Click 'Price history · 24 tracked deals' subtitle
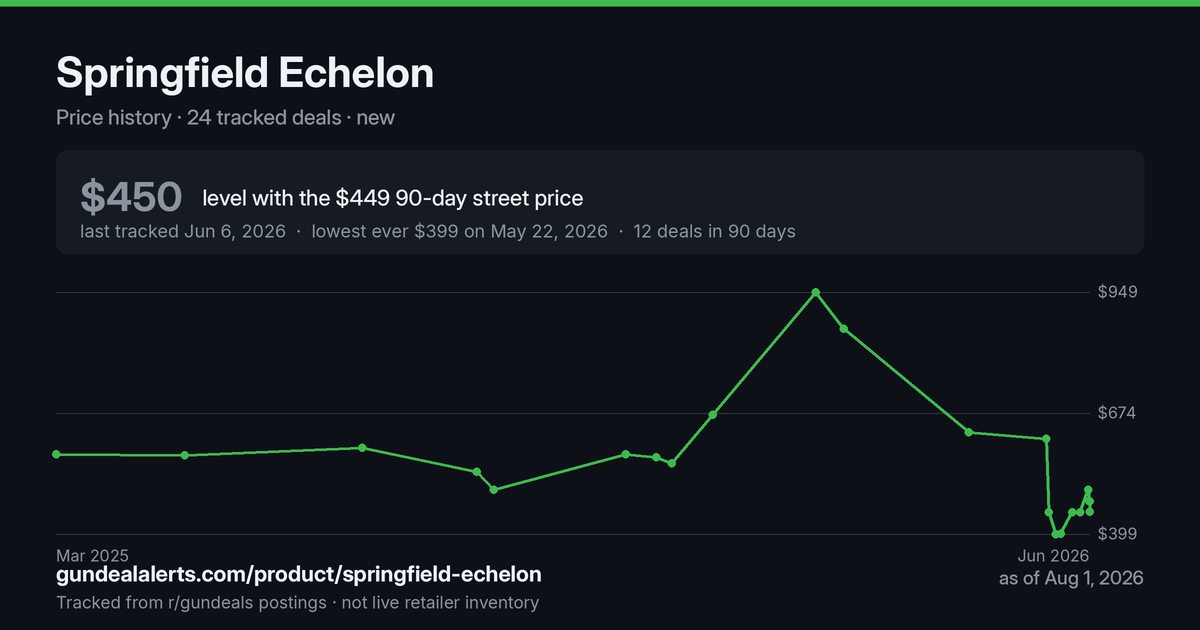1200x630 pixels. coord(199,118)
